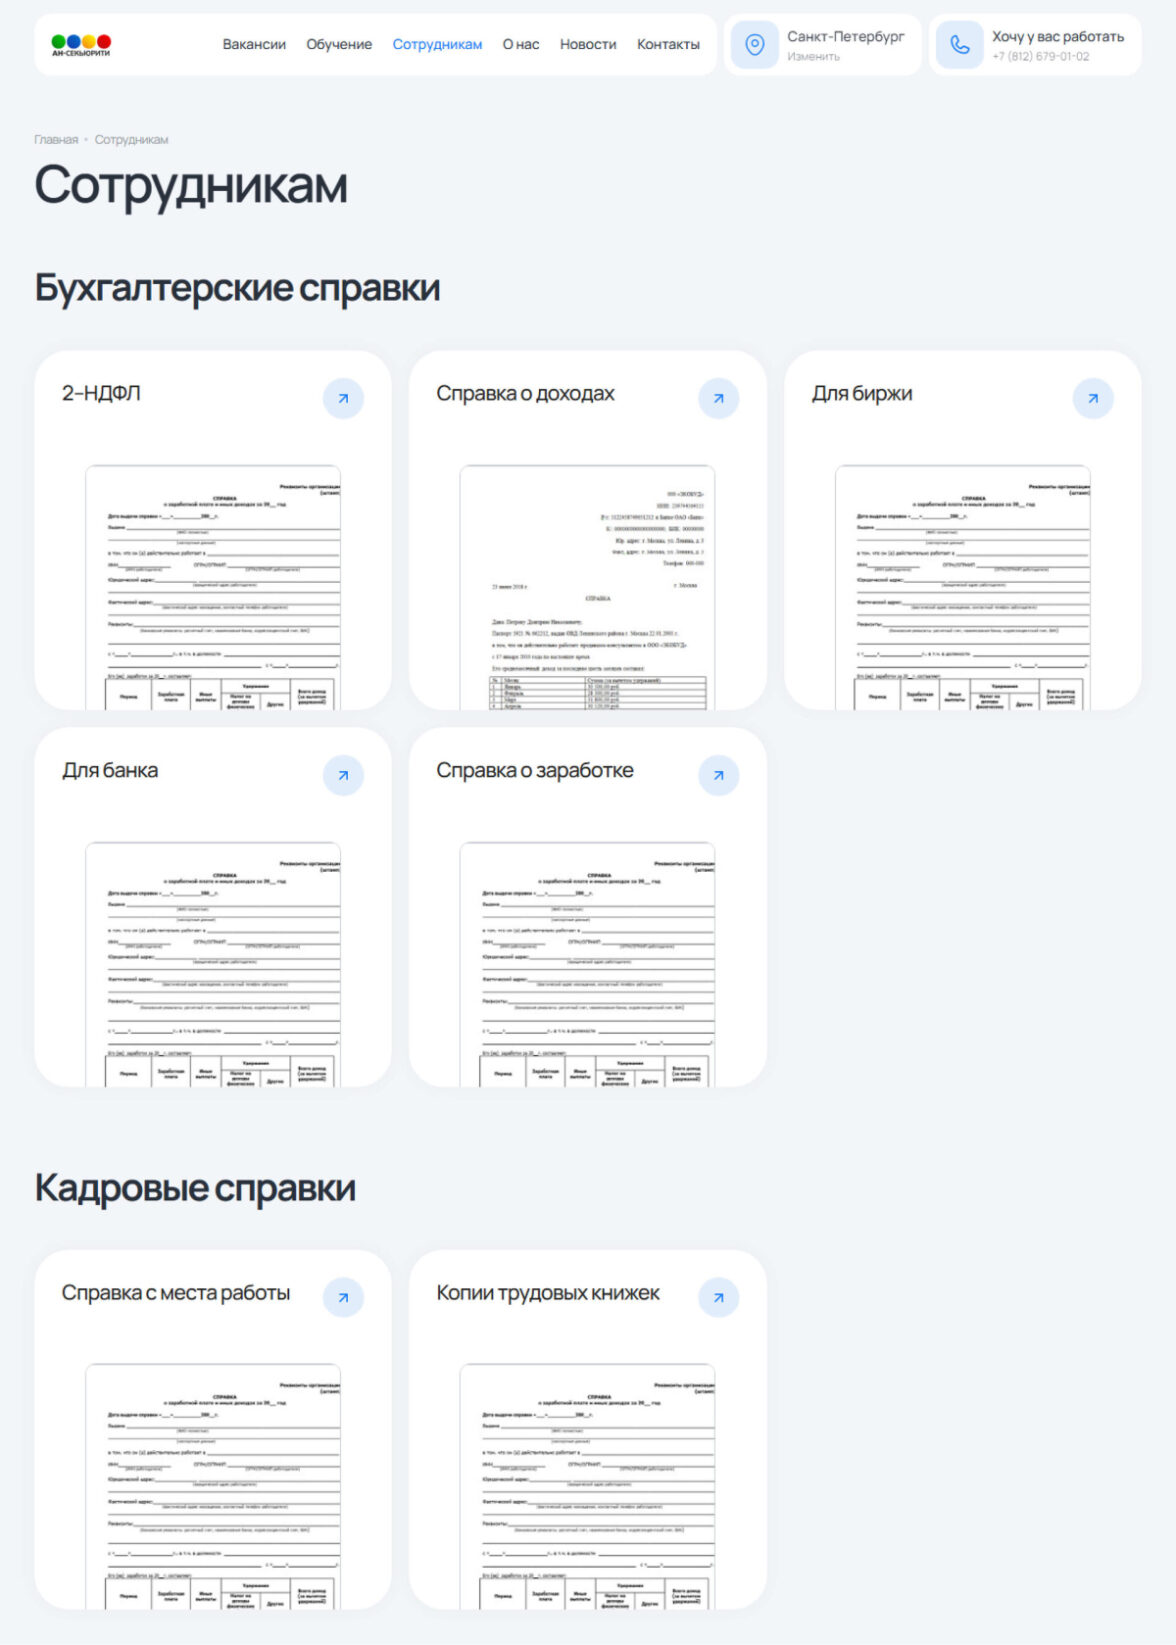This screenshot has width=1176, height=1645.
Task: Open the Для биржи arrow icon
Action: click(x=1093, y=398)
